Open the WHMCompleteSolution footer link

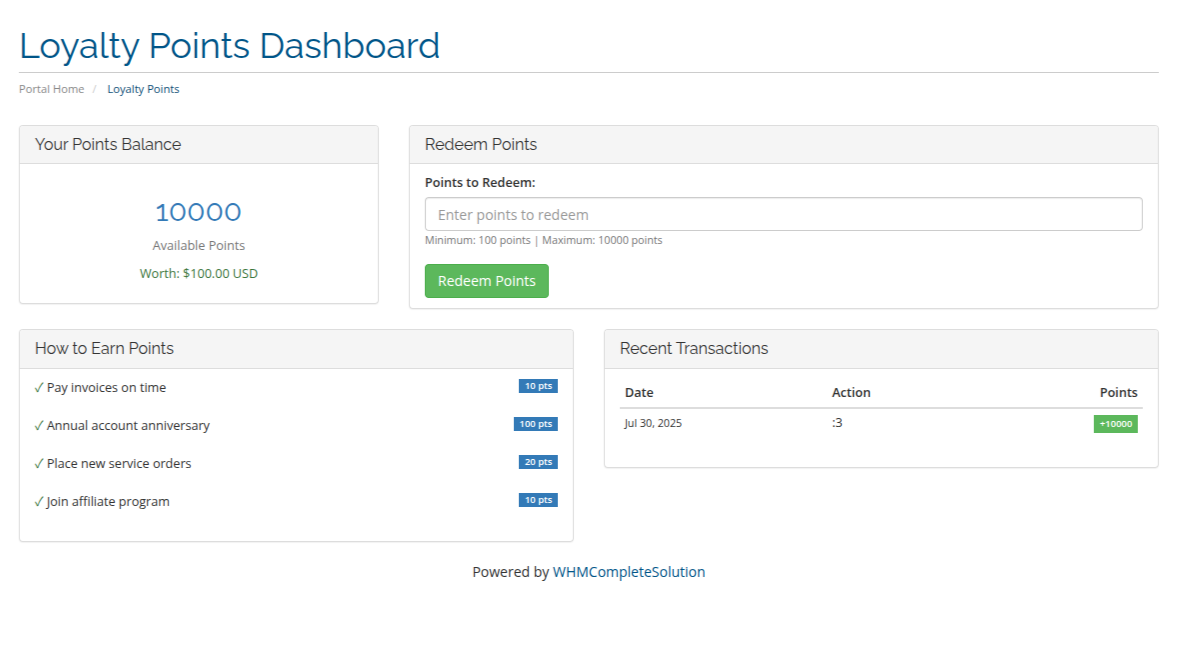(628, 572)
